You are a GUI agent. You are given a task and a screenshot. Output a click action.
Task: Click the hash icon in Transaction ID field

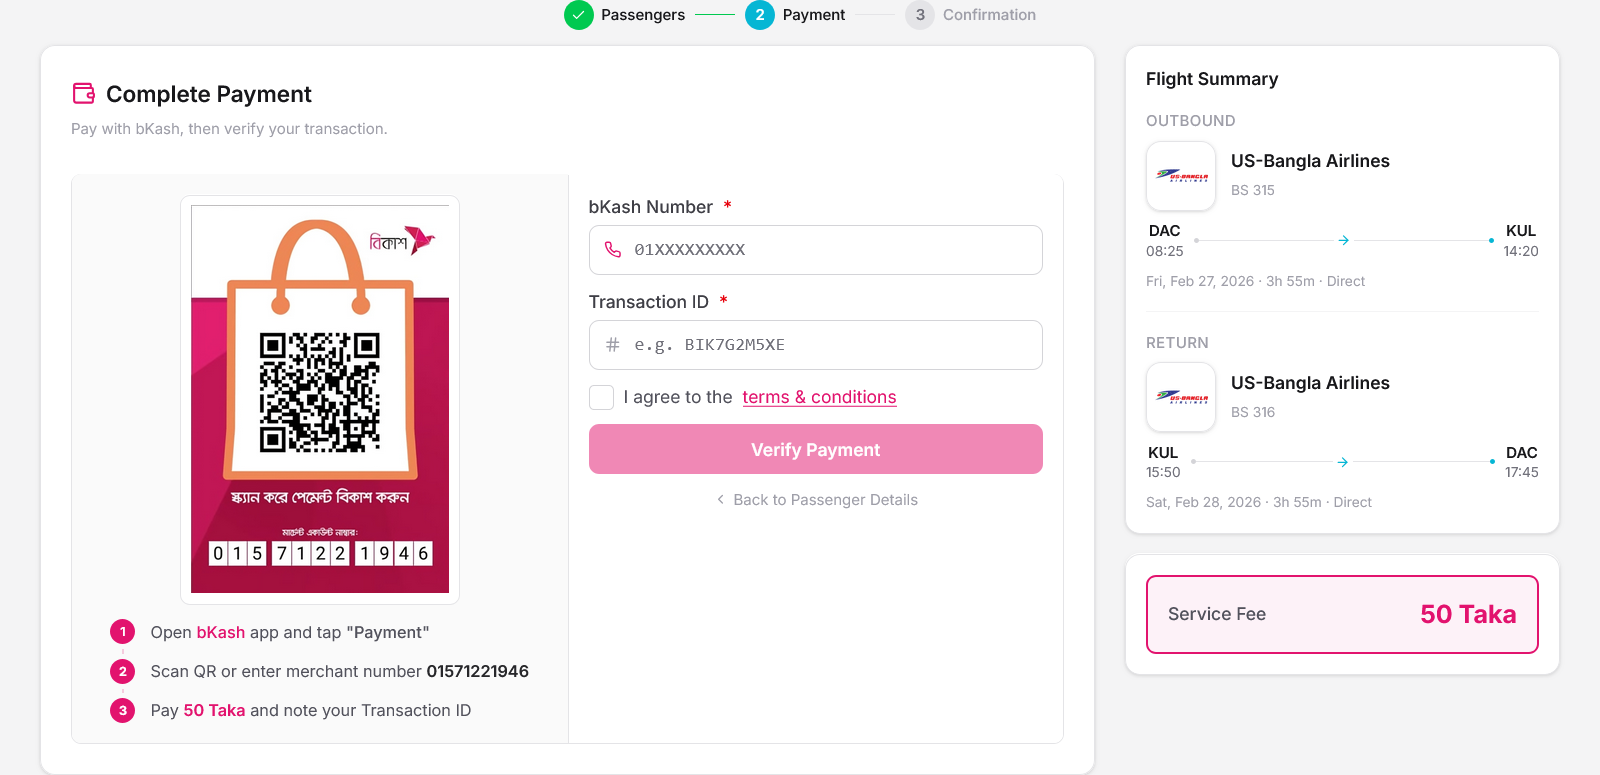tap(613, 345)
